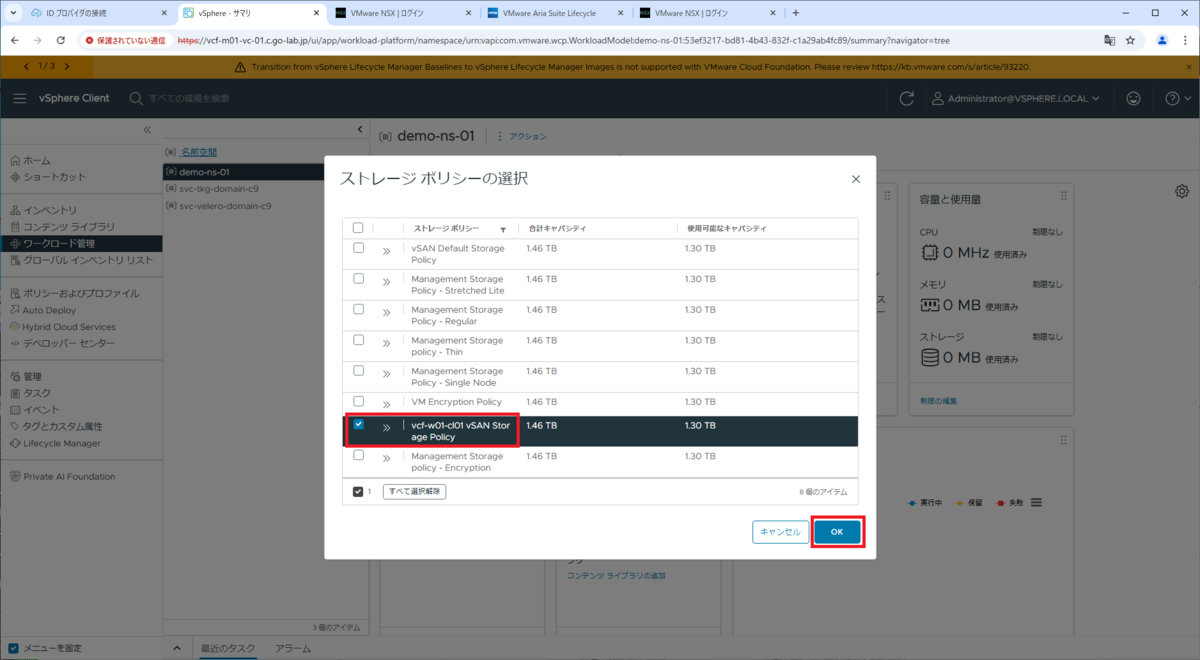Open タスク in the left navigation

pos(37,393)
